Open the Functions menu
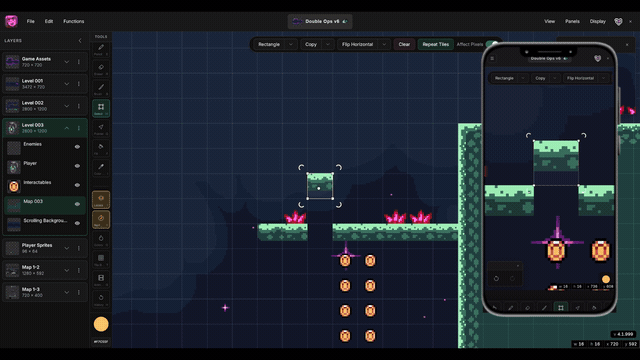Image resolution: width=640 pixels, height=360 pixels. click(73, 21)
